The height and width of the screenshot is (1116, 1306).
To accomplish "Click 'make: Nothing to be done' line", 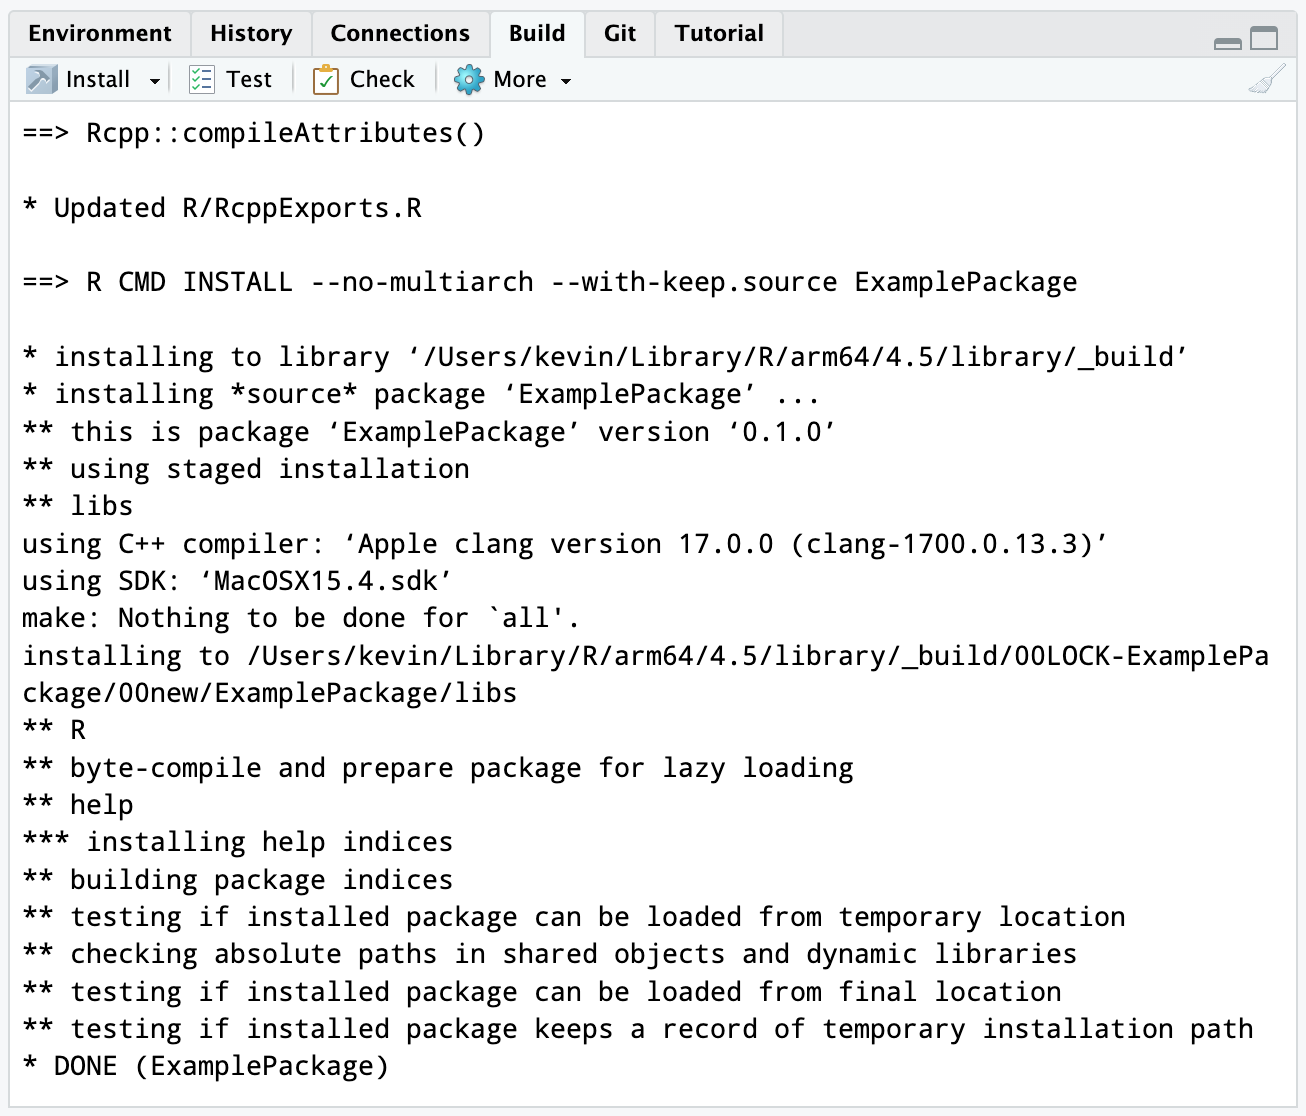I will [x=301, y=618].
